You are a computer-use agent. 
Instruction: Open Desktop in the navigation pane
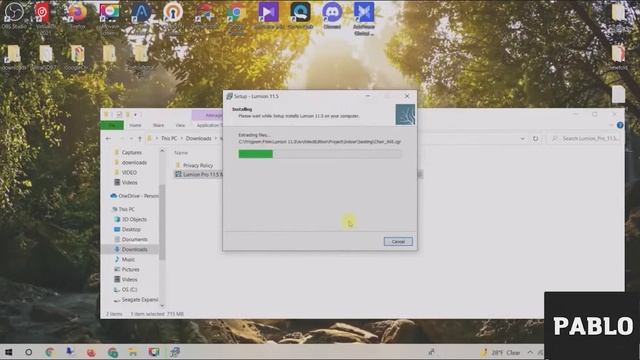coord(131,229)
